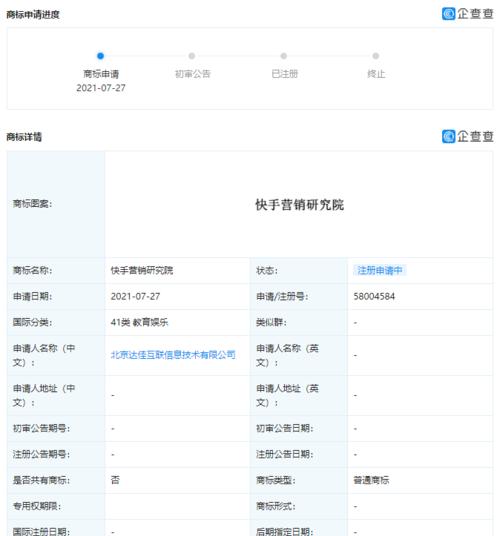Click the 申请日期 field label
The width and height of the screenshot is (500, 536).
point(32,296)
